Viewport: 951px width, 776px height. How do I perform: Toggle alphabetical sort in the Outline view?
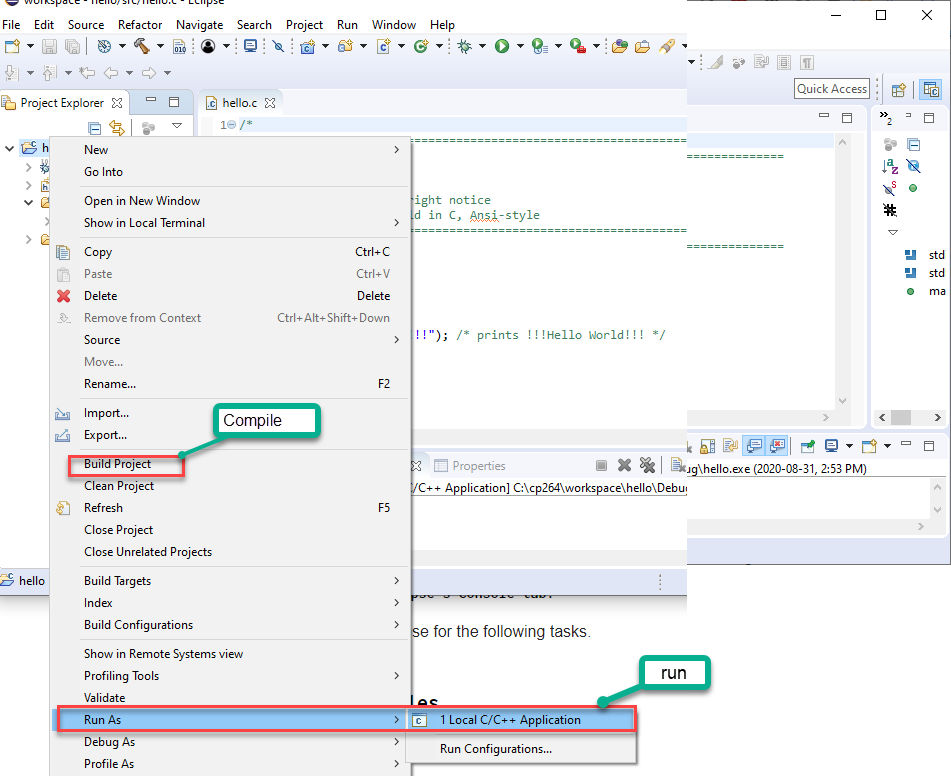(890, 166)
